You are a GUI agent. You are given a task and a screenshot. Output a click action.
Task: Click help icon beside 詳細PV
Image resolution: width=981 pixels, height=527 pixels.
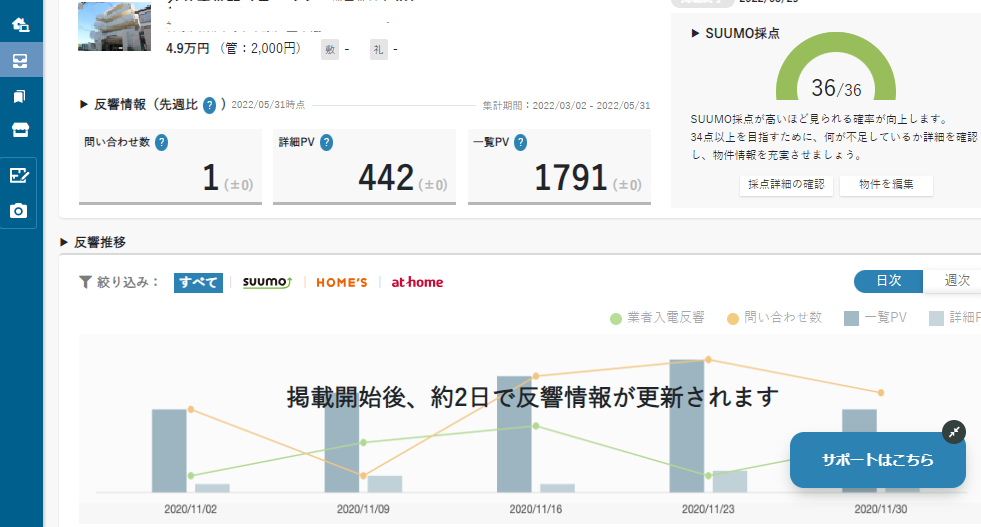(x=326, y=143)
